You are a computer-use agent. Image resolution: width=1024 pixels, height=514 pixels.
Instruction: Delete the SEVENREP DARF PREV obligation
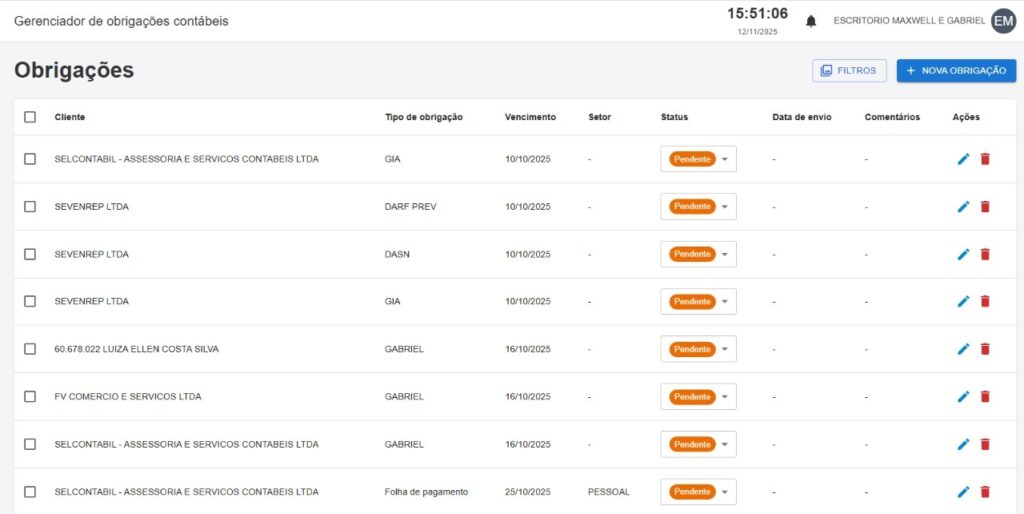(x=985, y=207)
